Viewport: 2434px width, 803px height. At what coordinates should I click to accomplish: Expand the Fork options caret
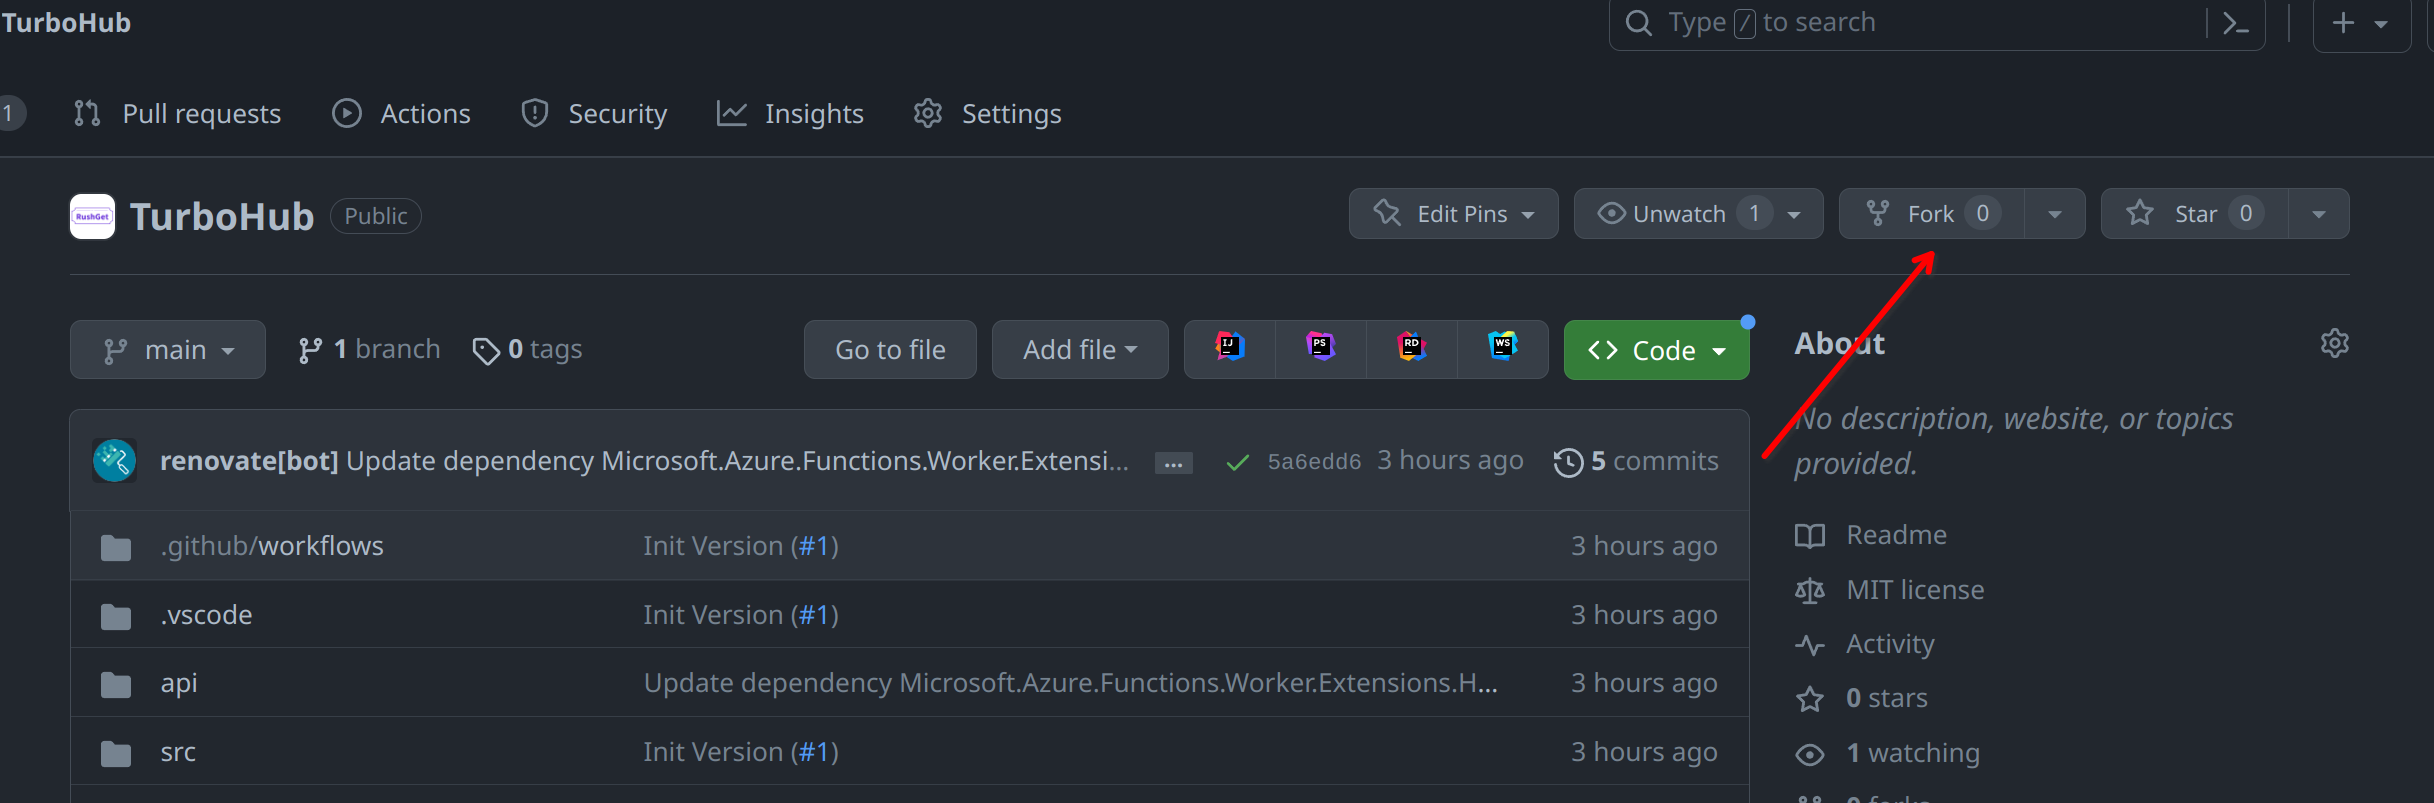coord(2055,214)
